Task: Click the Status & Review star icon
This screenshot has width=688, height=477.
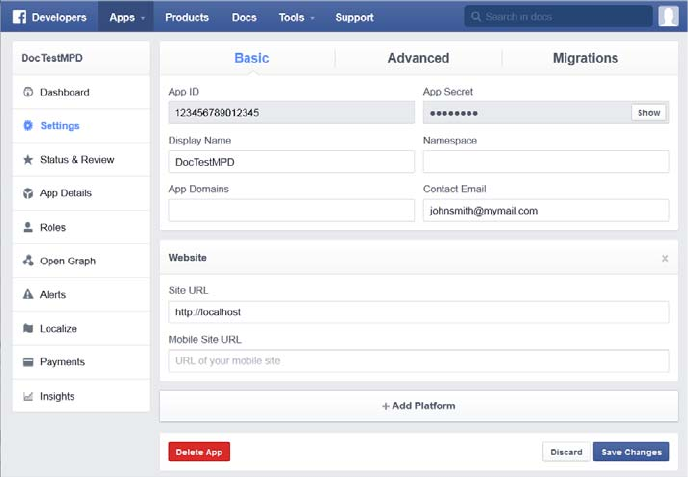Action: [28, 159]
